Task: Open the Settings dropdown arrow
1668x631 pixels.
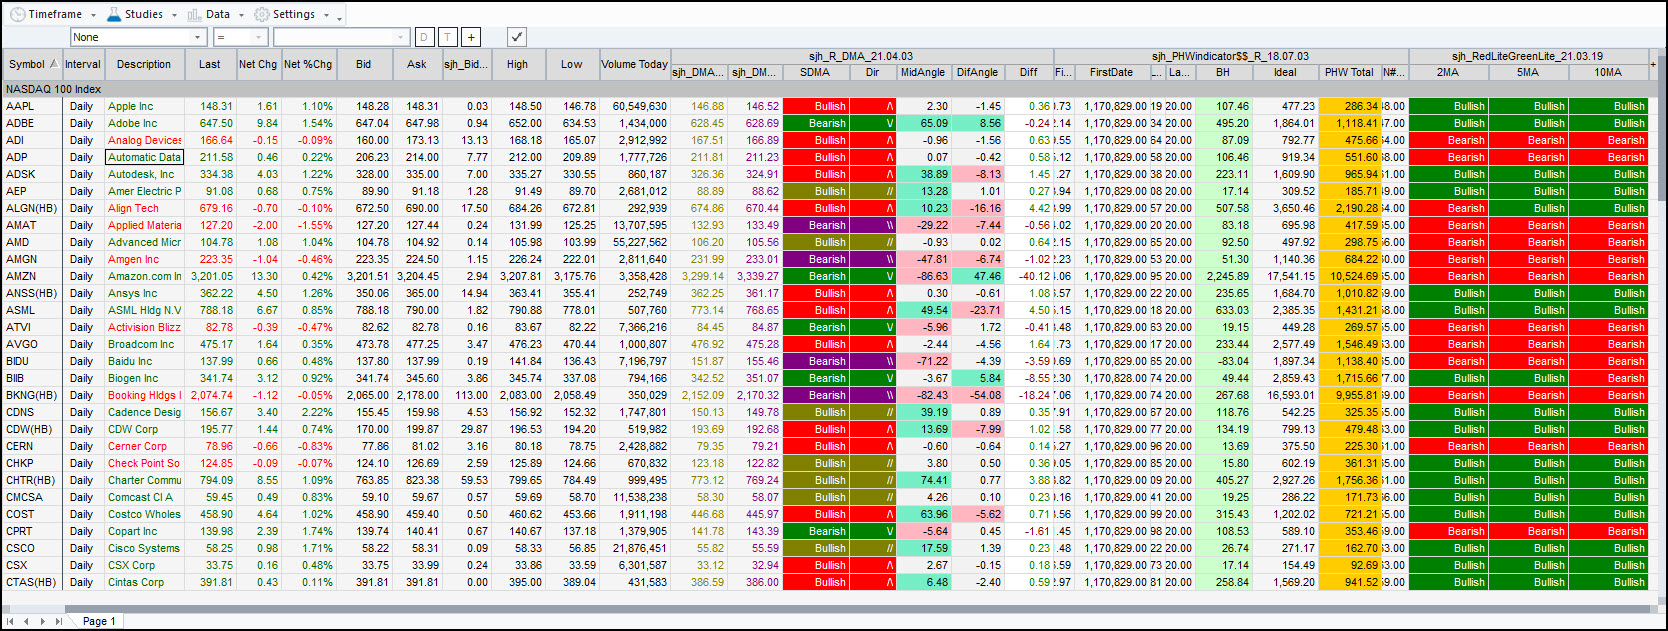Action: pos(326,15)
